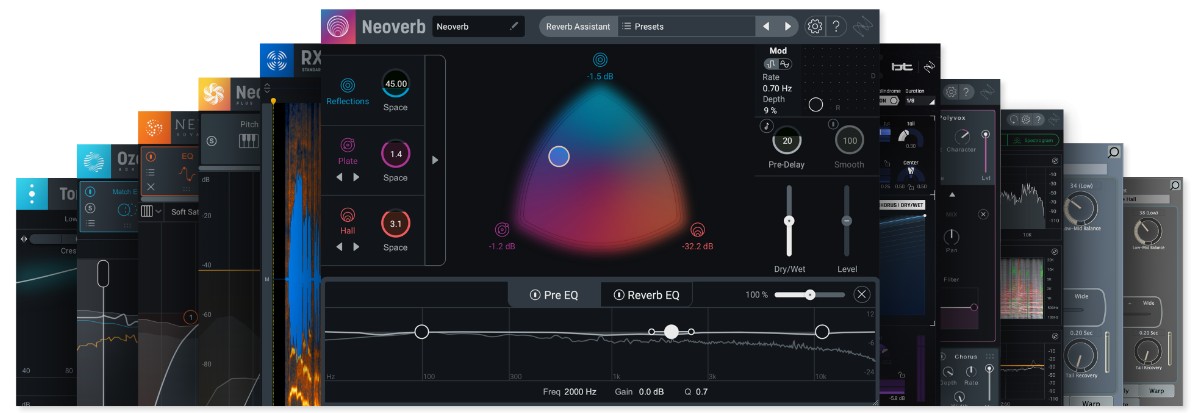The height and width of the screenshot is (413, 1200).
Task: Open Neoverb help question mark
Action: pyautogui.click(x=838, y=26)
